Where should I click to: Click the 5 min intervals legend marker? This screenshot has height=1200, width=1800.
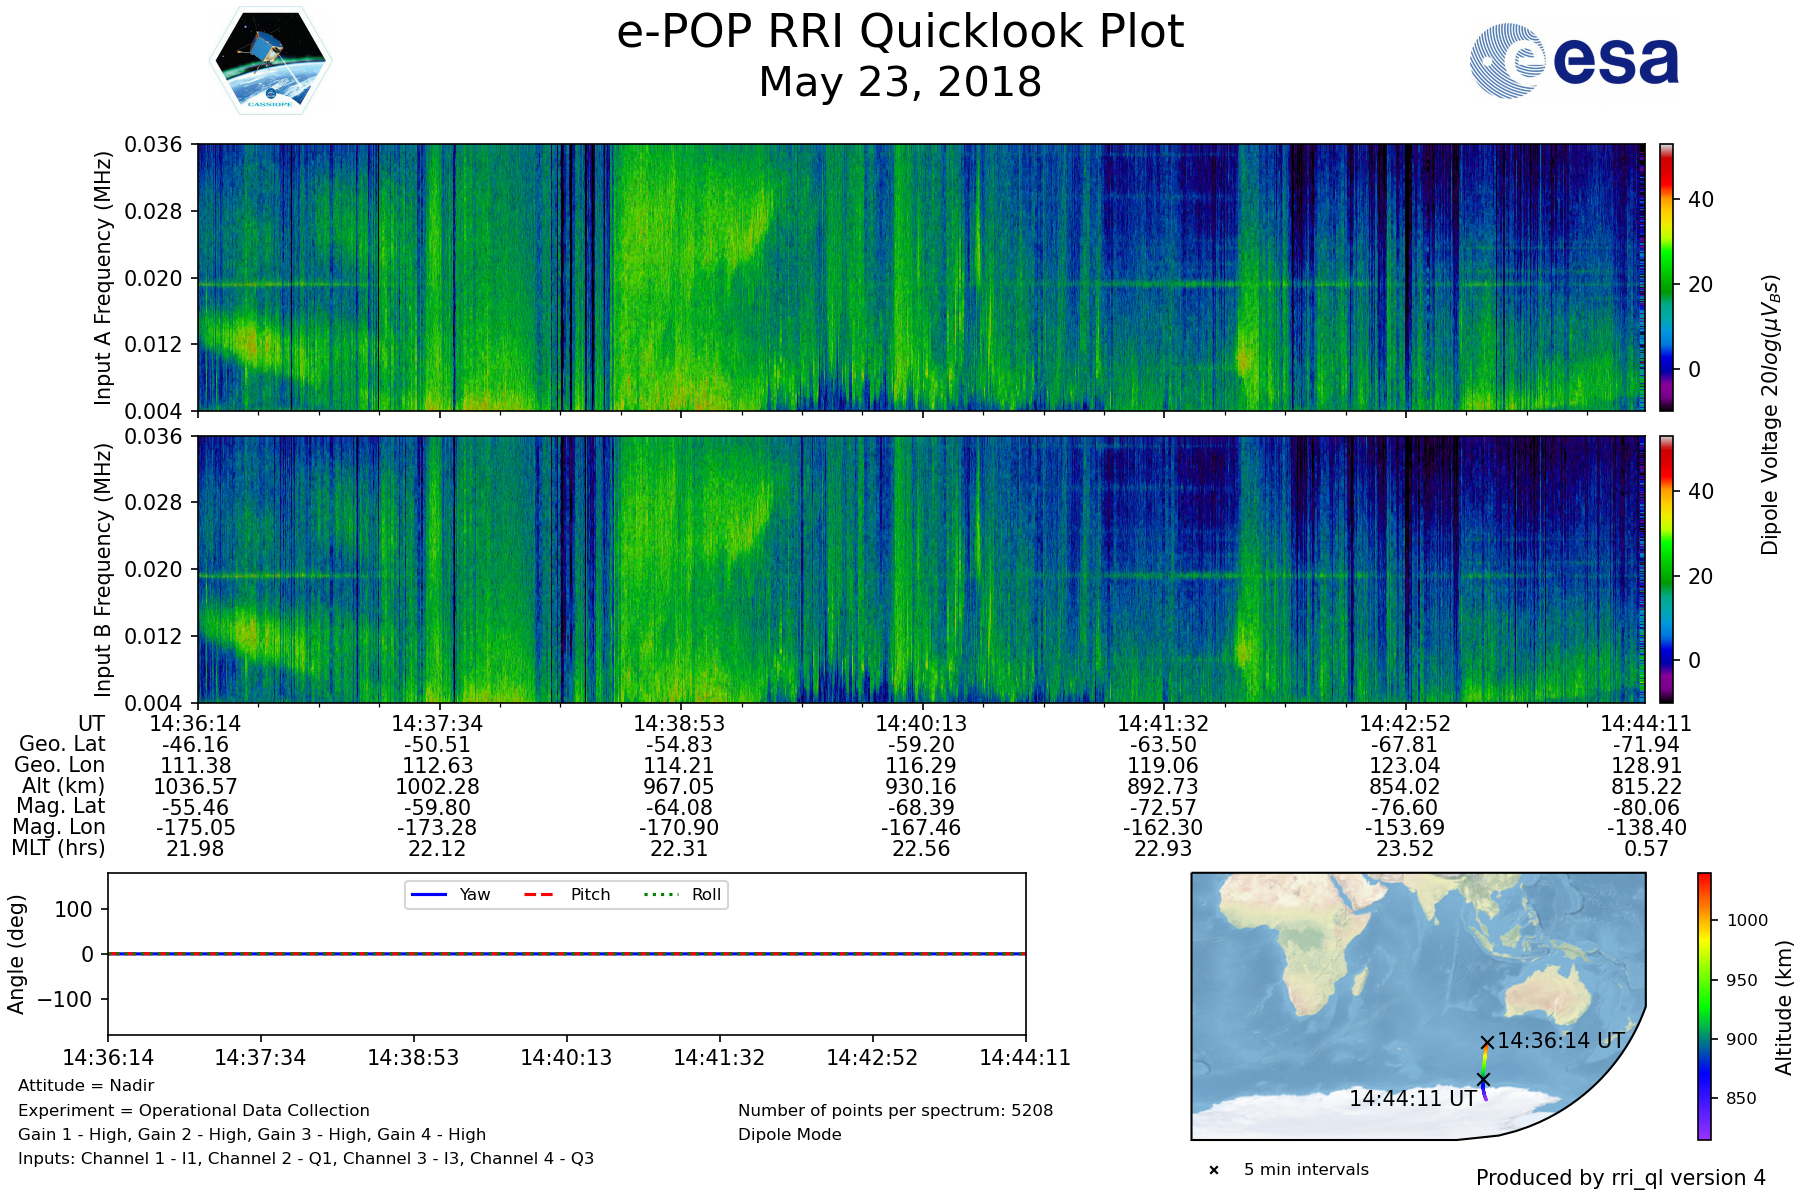click(1214, 1170)
